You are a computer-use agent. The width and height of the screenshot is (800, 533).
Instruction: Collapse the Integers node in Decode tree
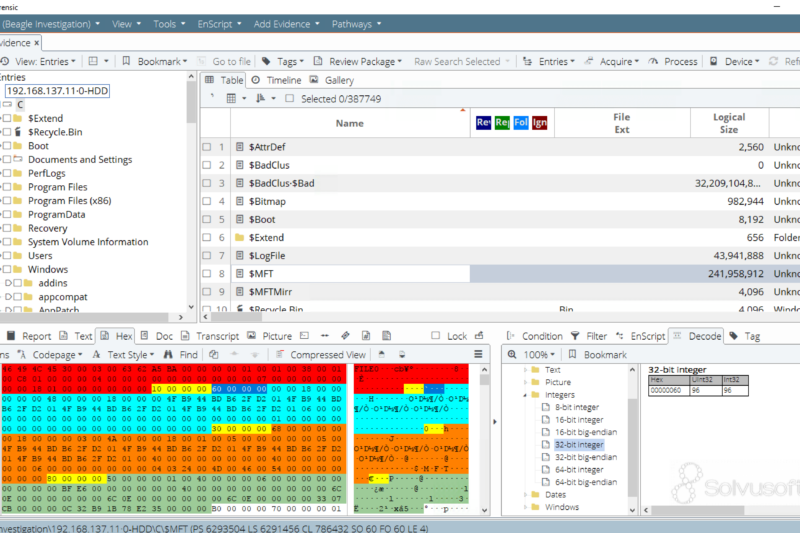pyautogui.click(x=525, y=395)
